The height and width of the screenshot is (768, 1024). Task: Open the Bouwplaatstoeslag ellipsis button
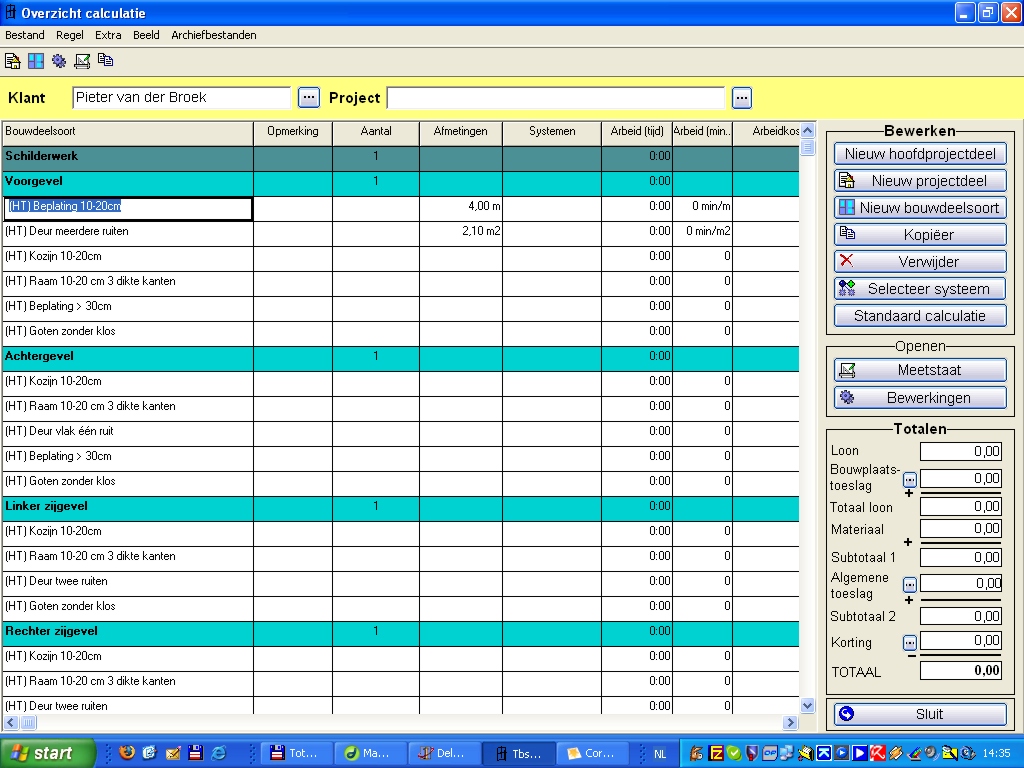pos(910,480)
